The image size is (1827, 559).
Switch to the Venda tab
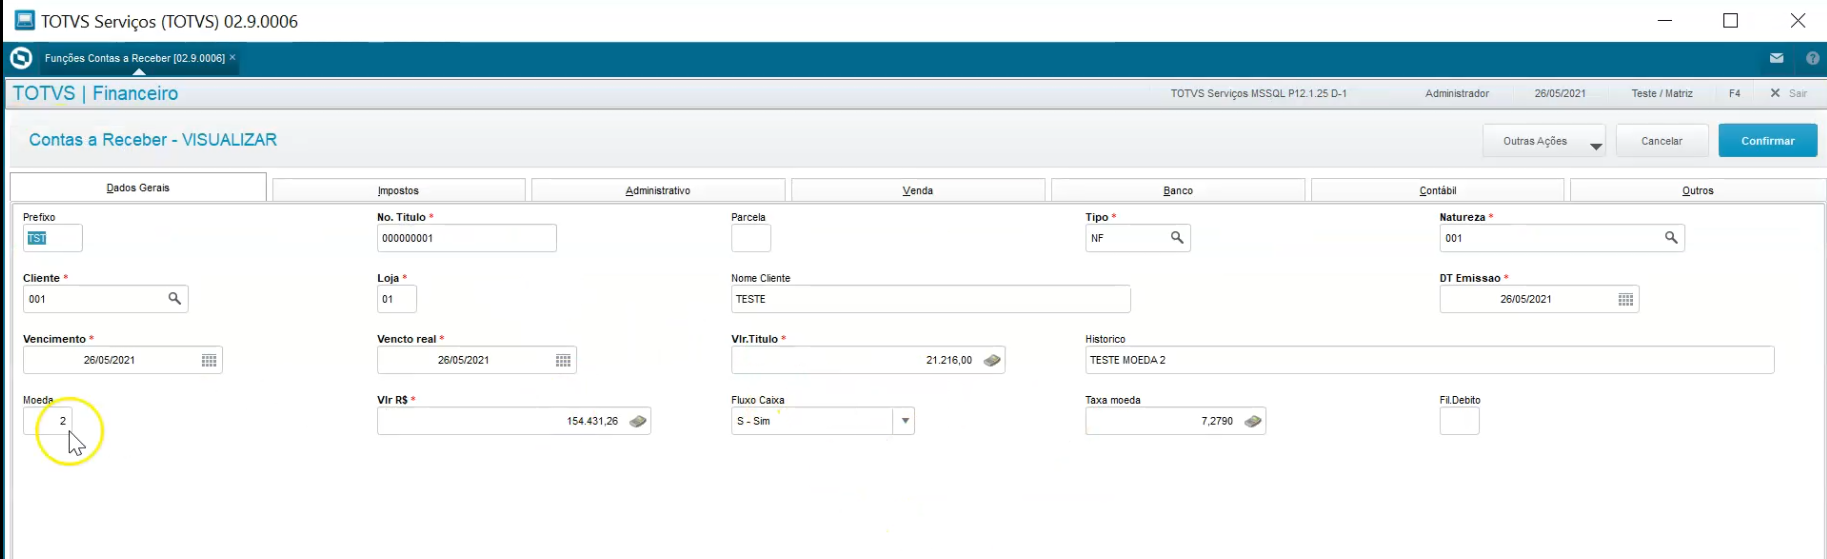point(918,190)
